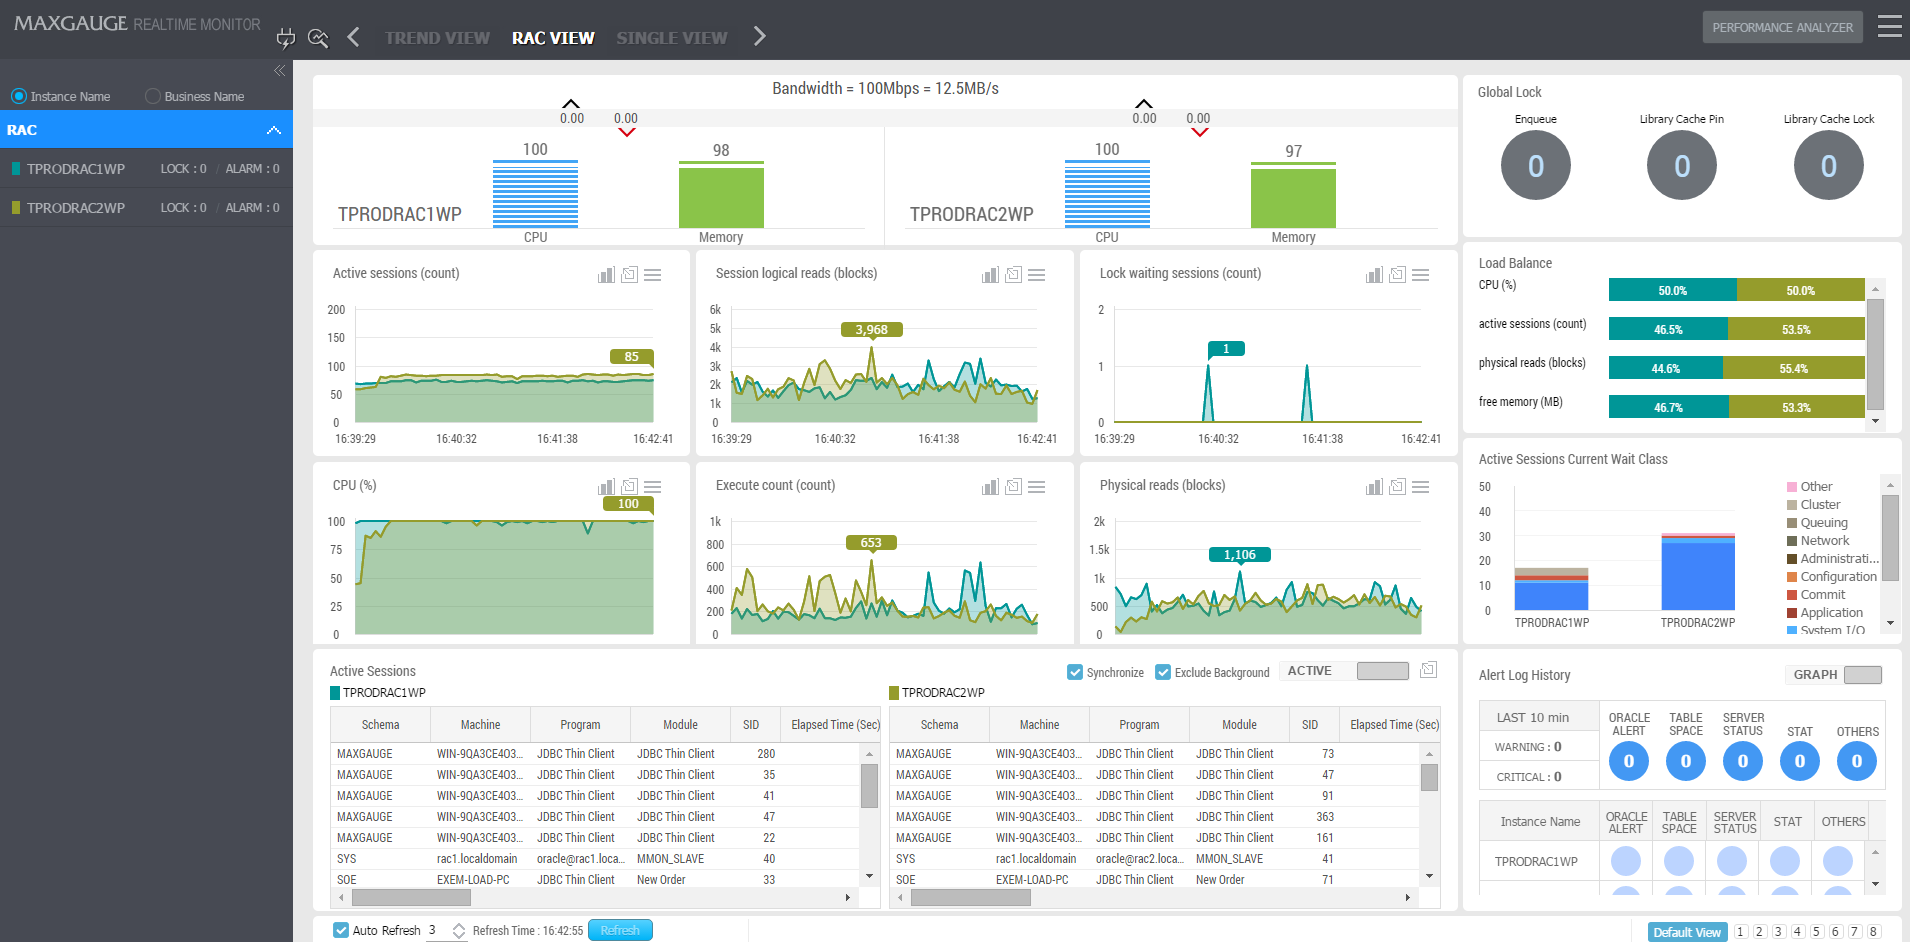Select view layout number 8

(1874, 932)
